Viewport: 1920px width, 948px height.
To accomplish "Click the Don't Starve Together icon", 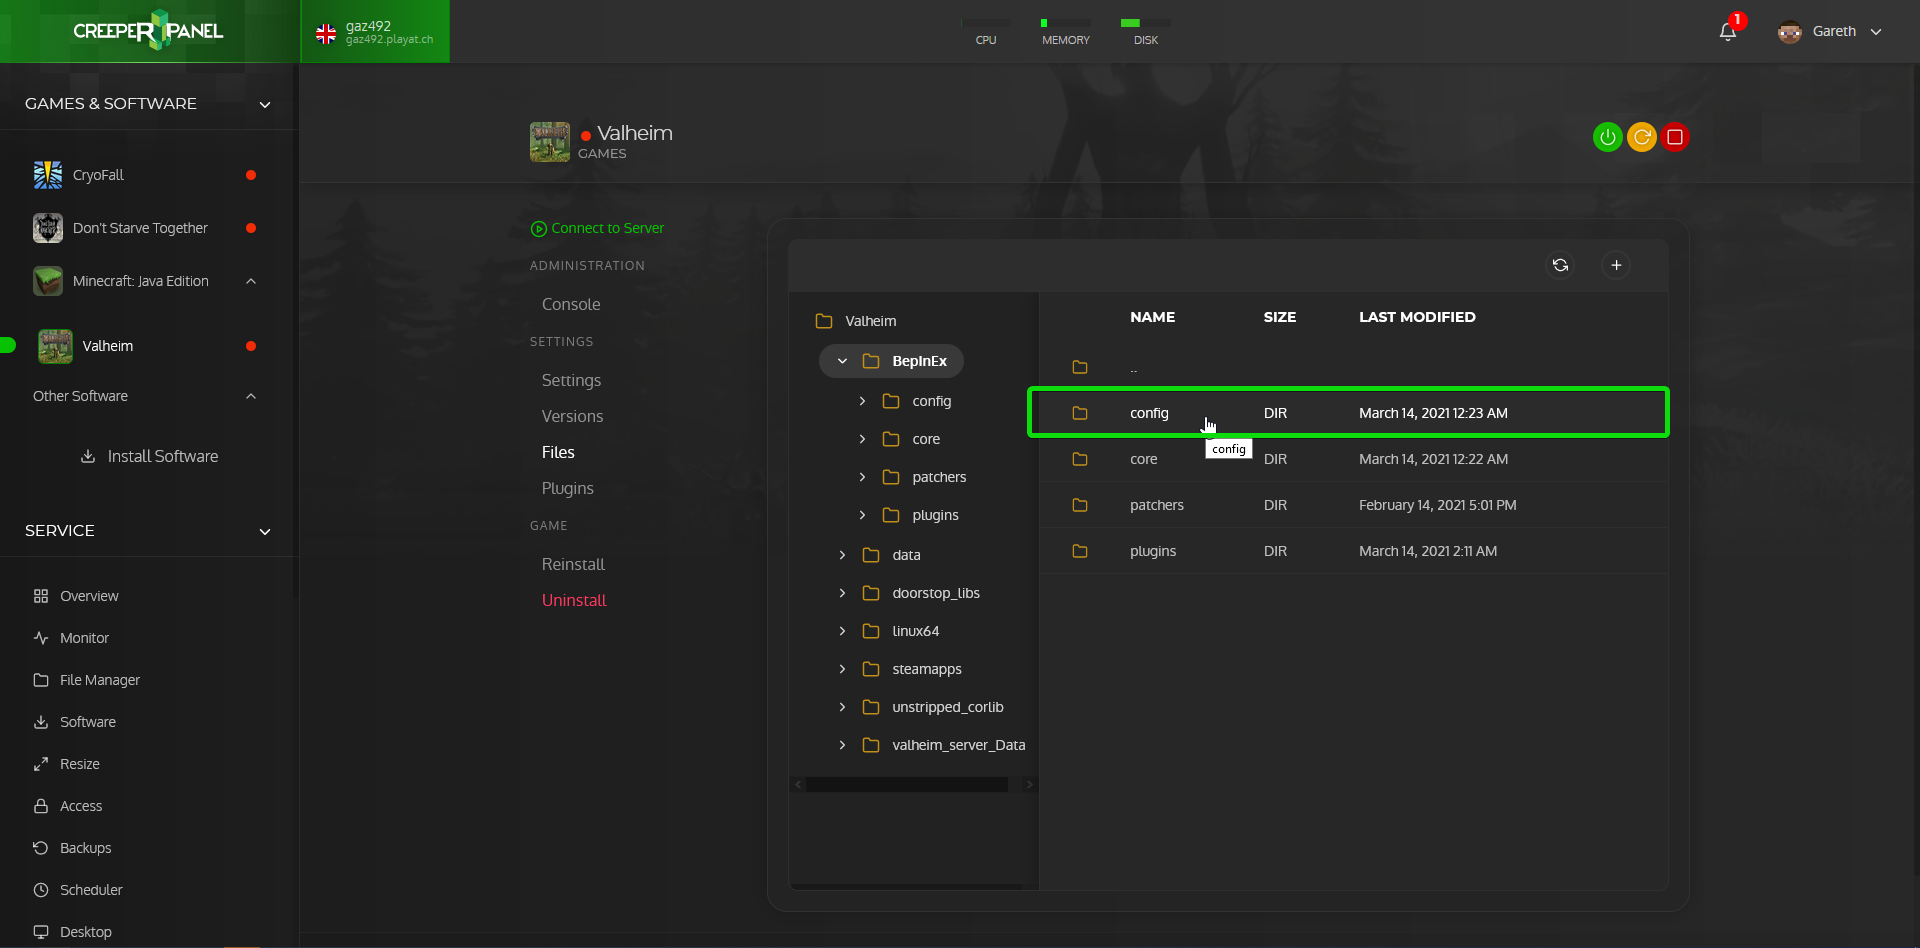I will (x=48, y=228).
